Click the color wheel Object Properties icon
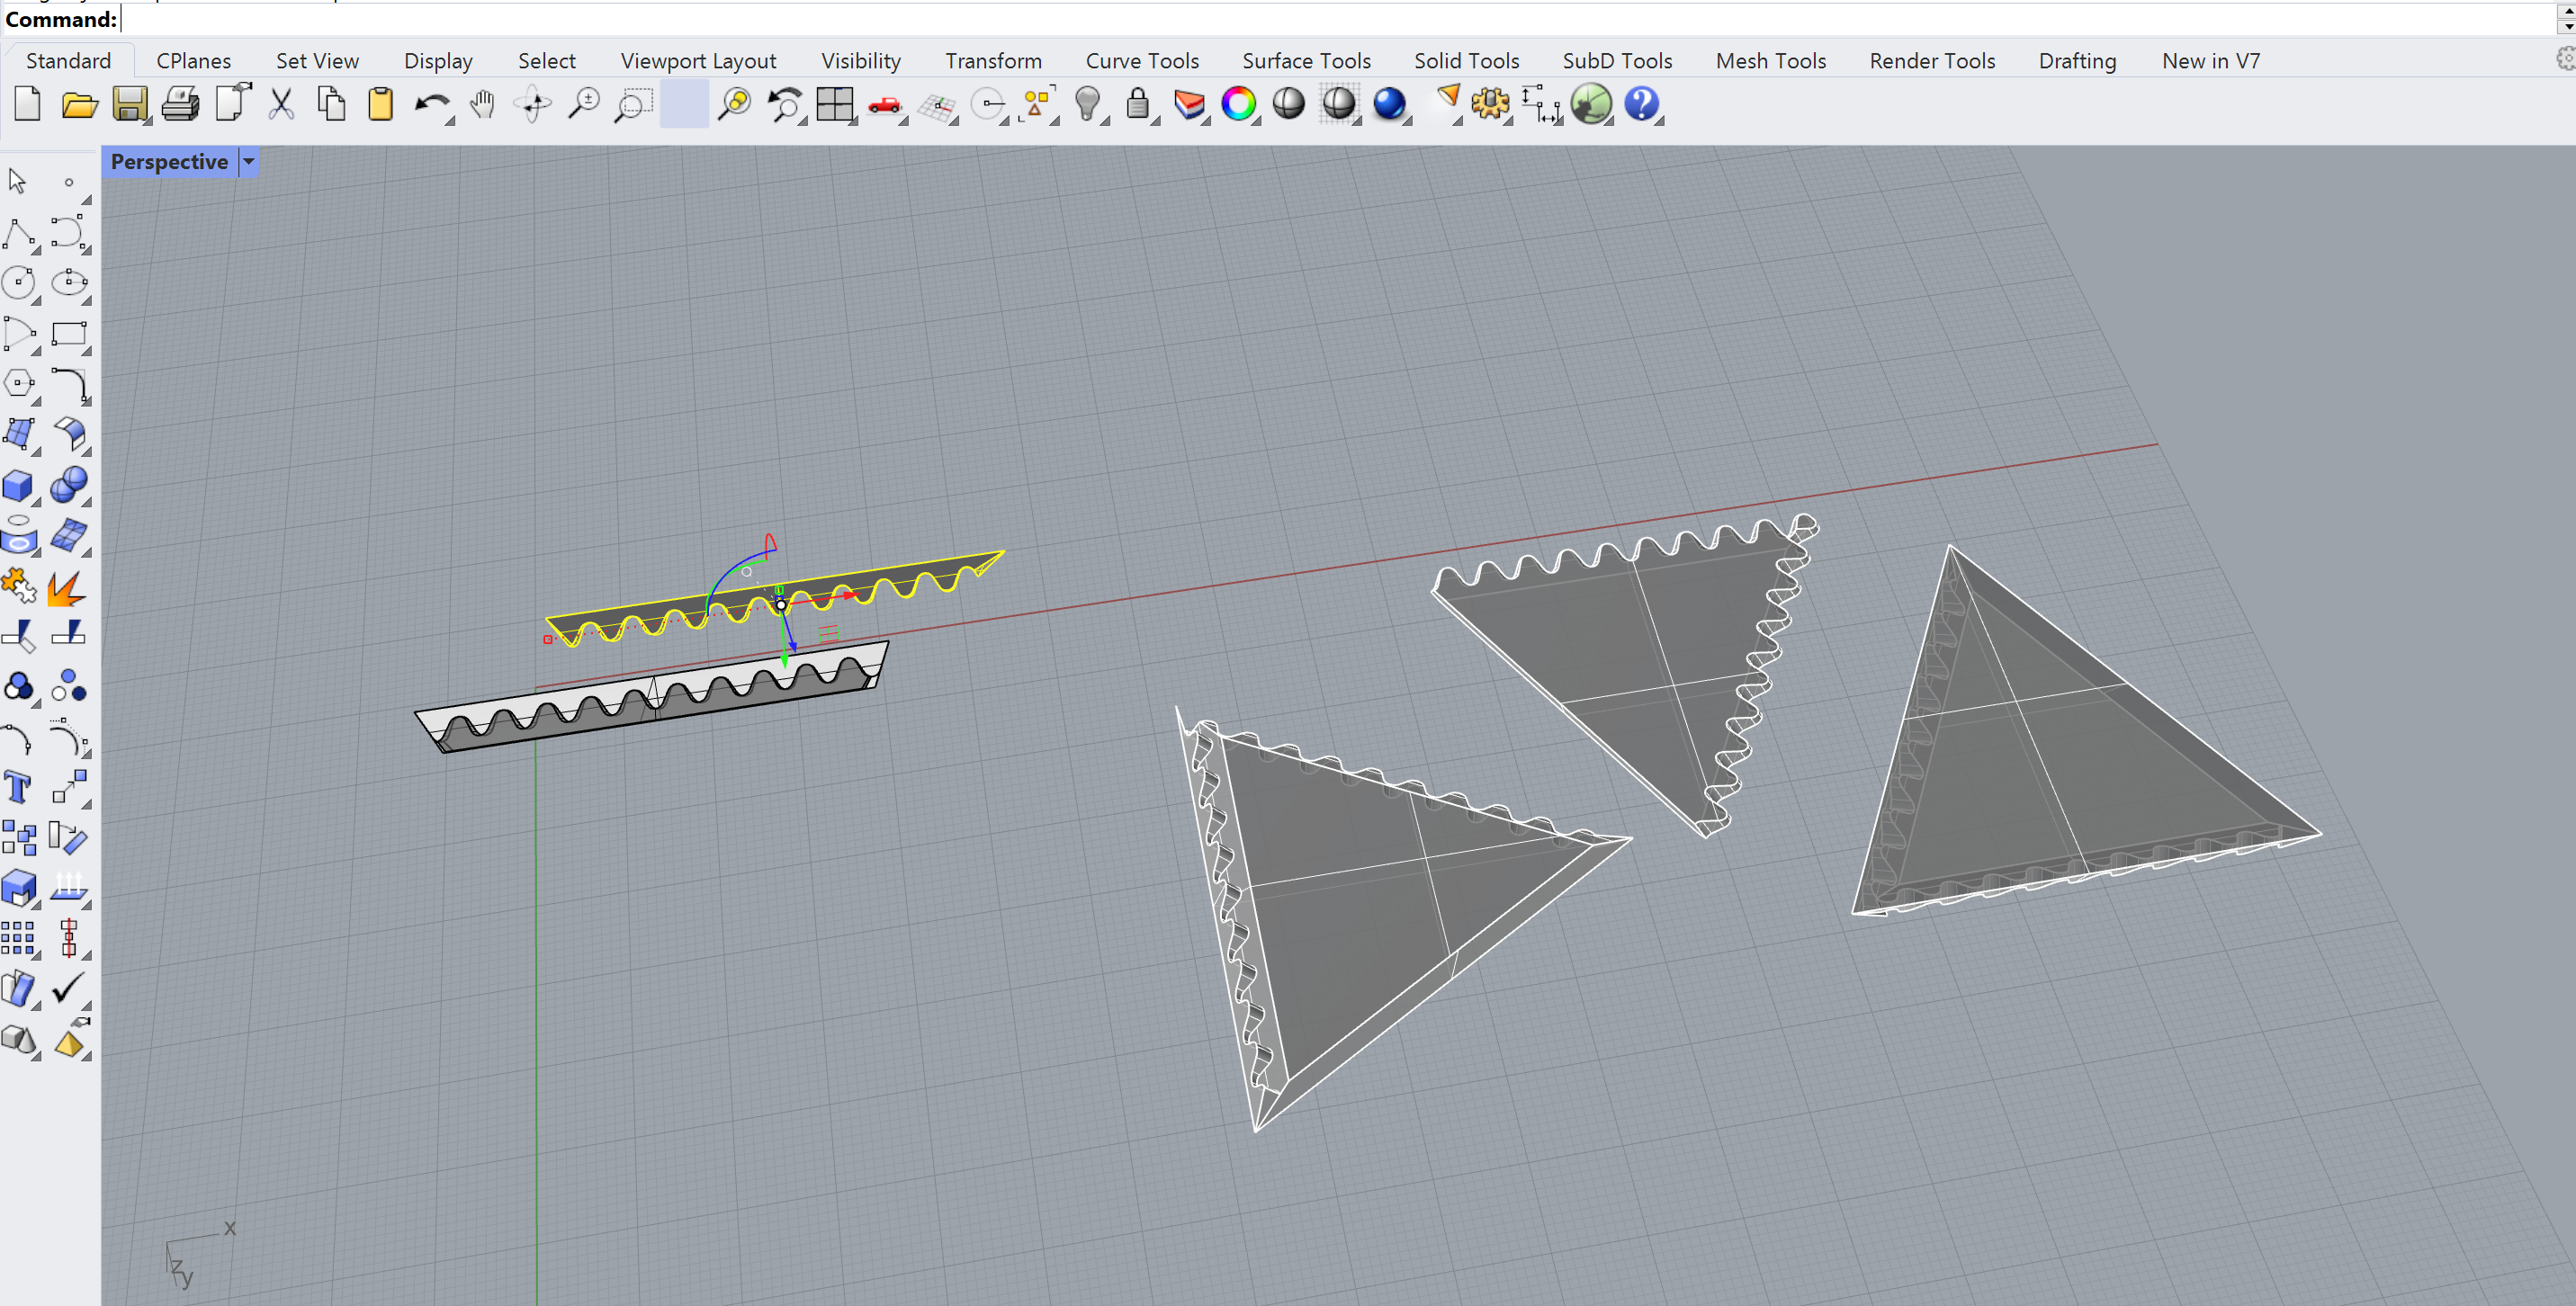Image resolution: width=2576 pixels, height=1306 pixels. [x=1239, y=104]
